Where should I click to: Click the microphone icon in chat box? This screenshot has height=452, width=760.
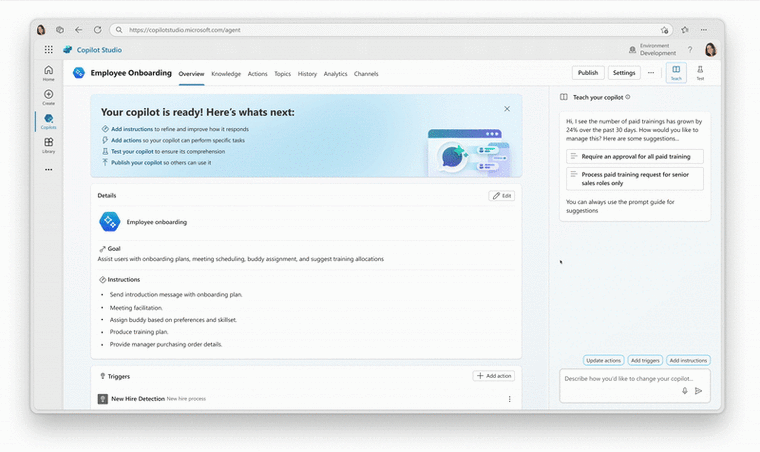[x=685, y=391]
